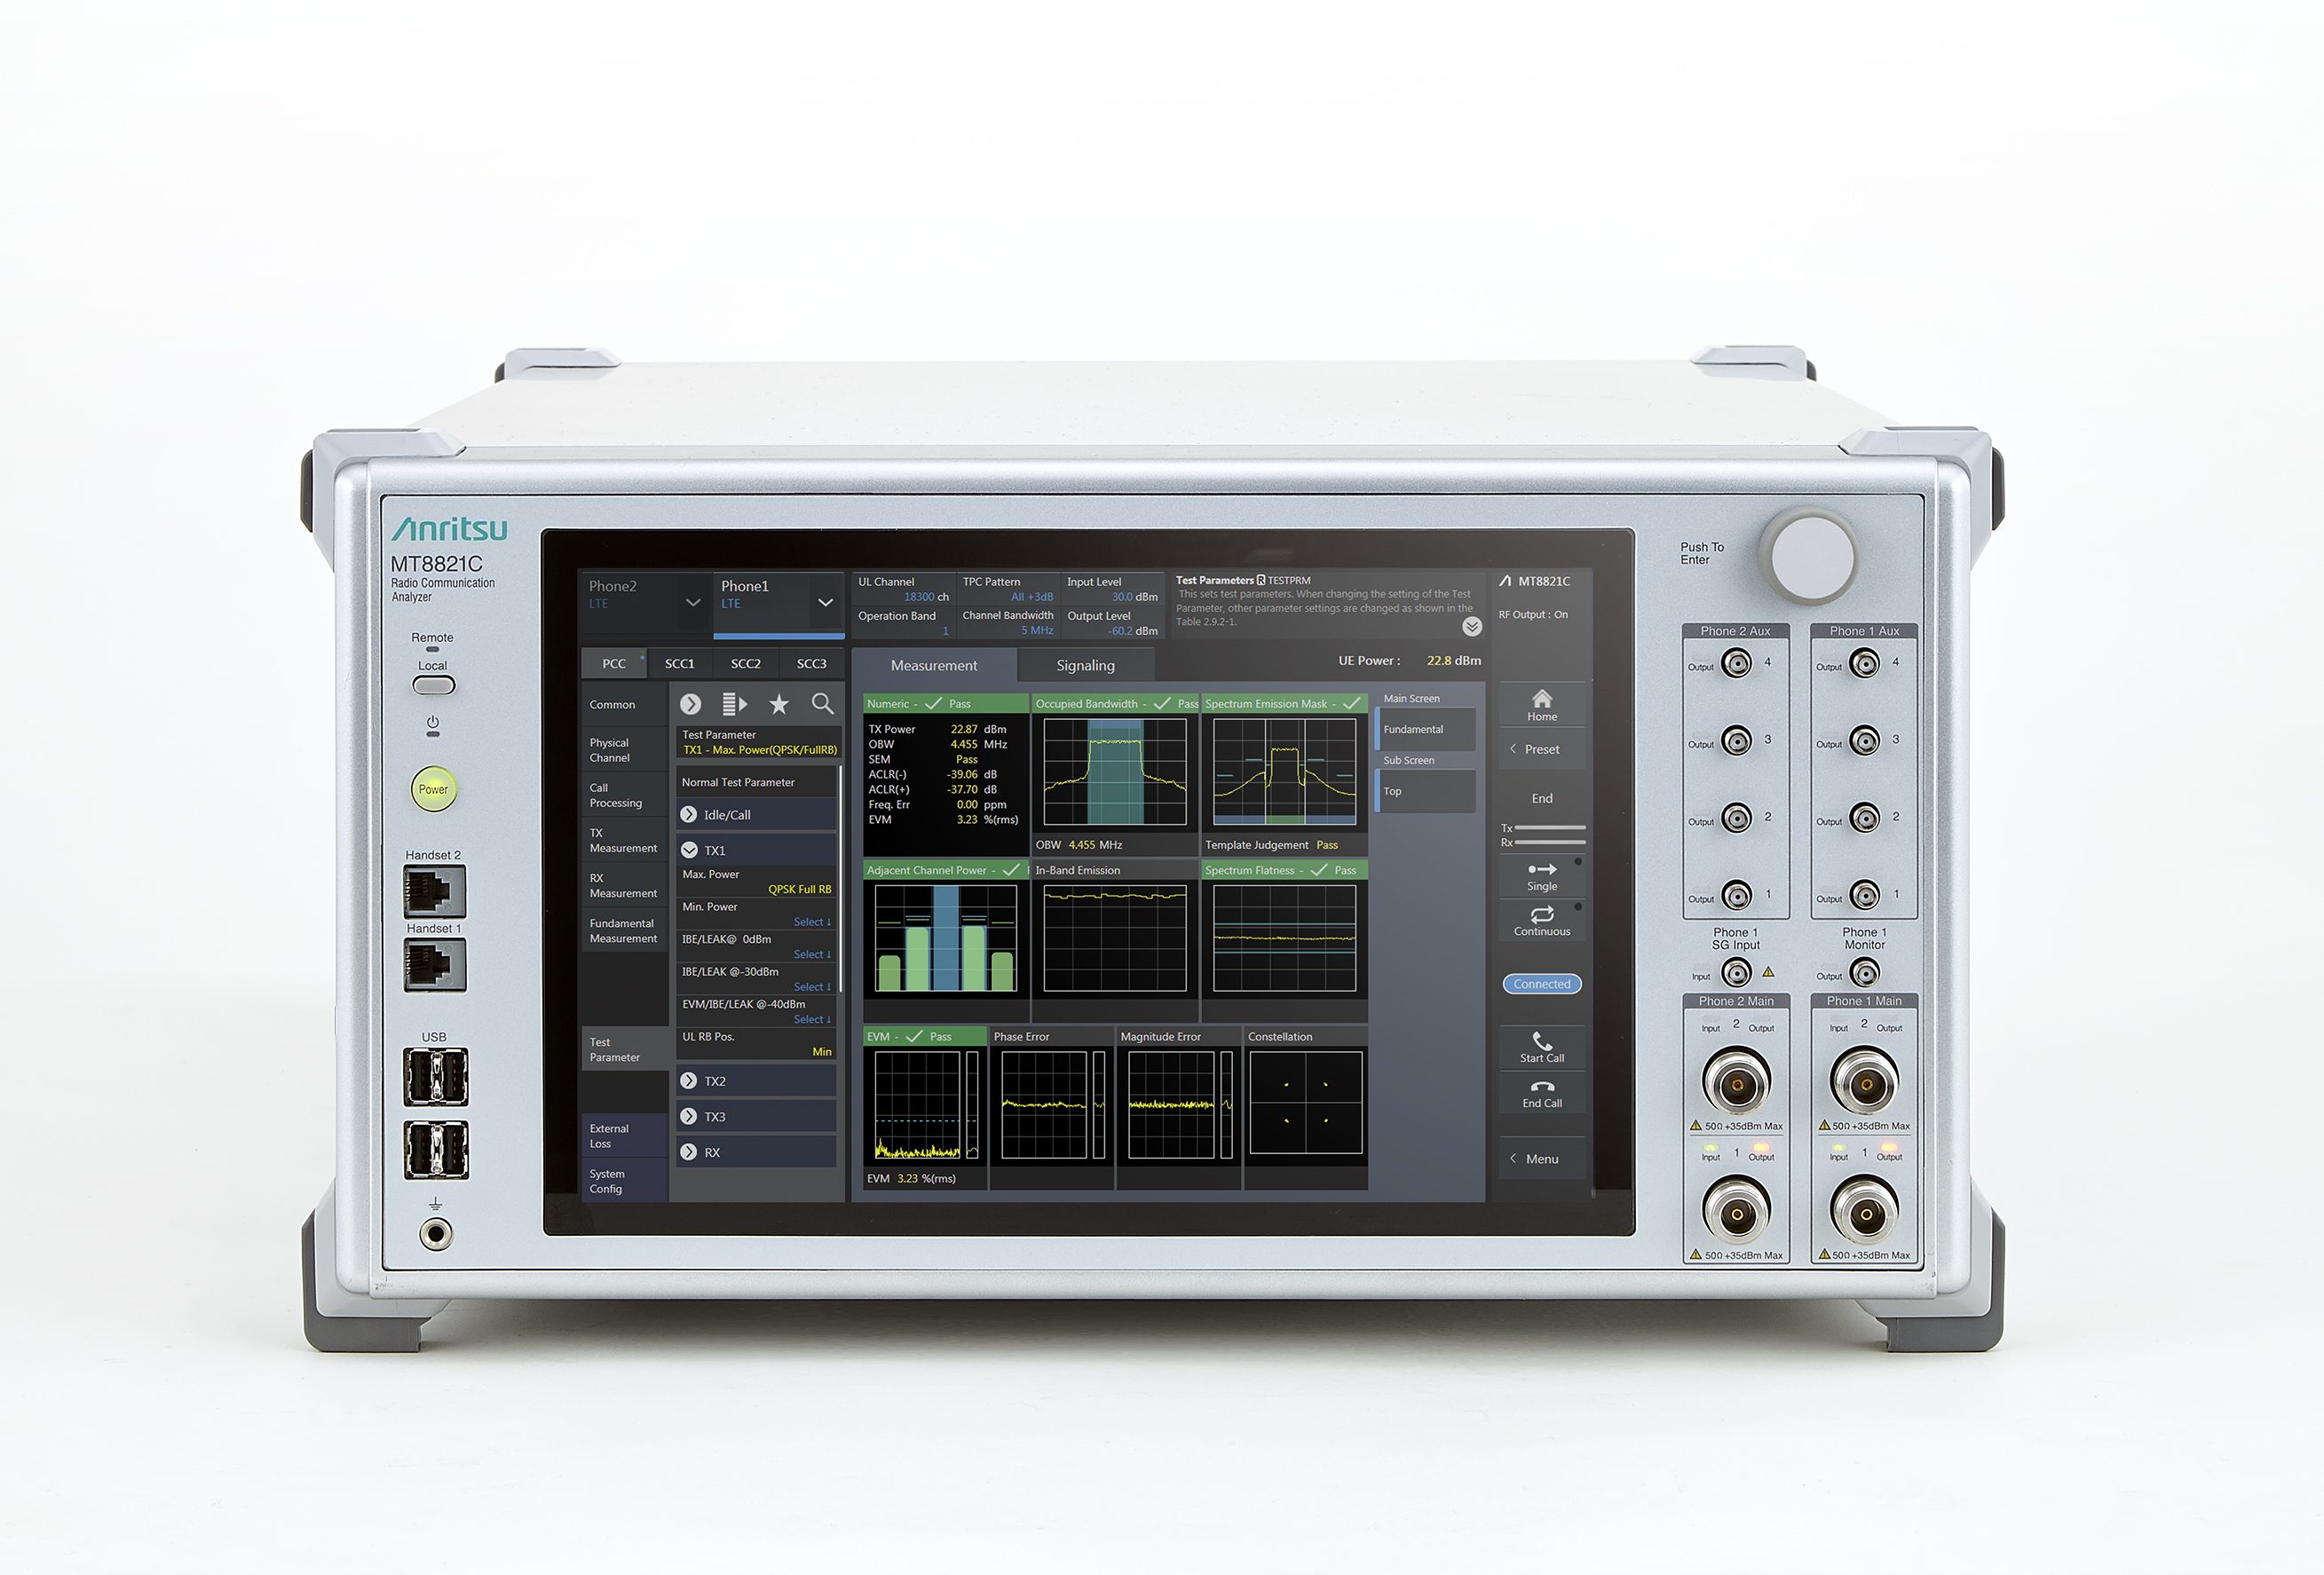Click the Connected status button
Screen dimensions: 2324x1575
click(1541, 984)
